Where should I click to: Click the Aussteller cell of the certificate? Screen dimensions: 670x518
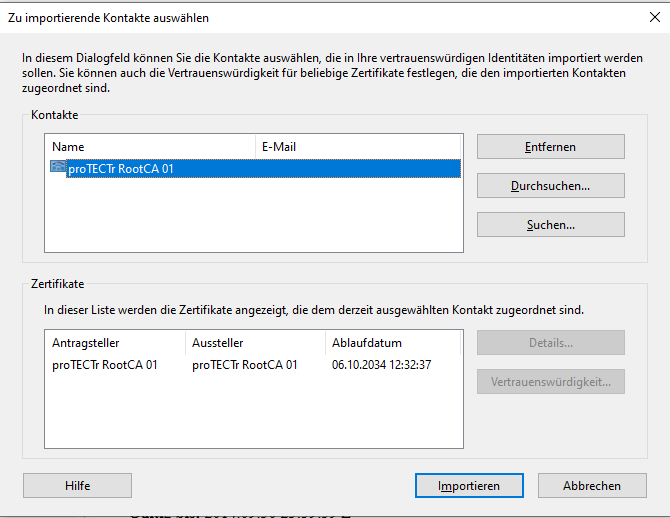click(x=245, y=365)
